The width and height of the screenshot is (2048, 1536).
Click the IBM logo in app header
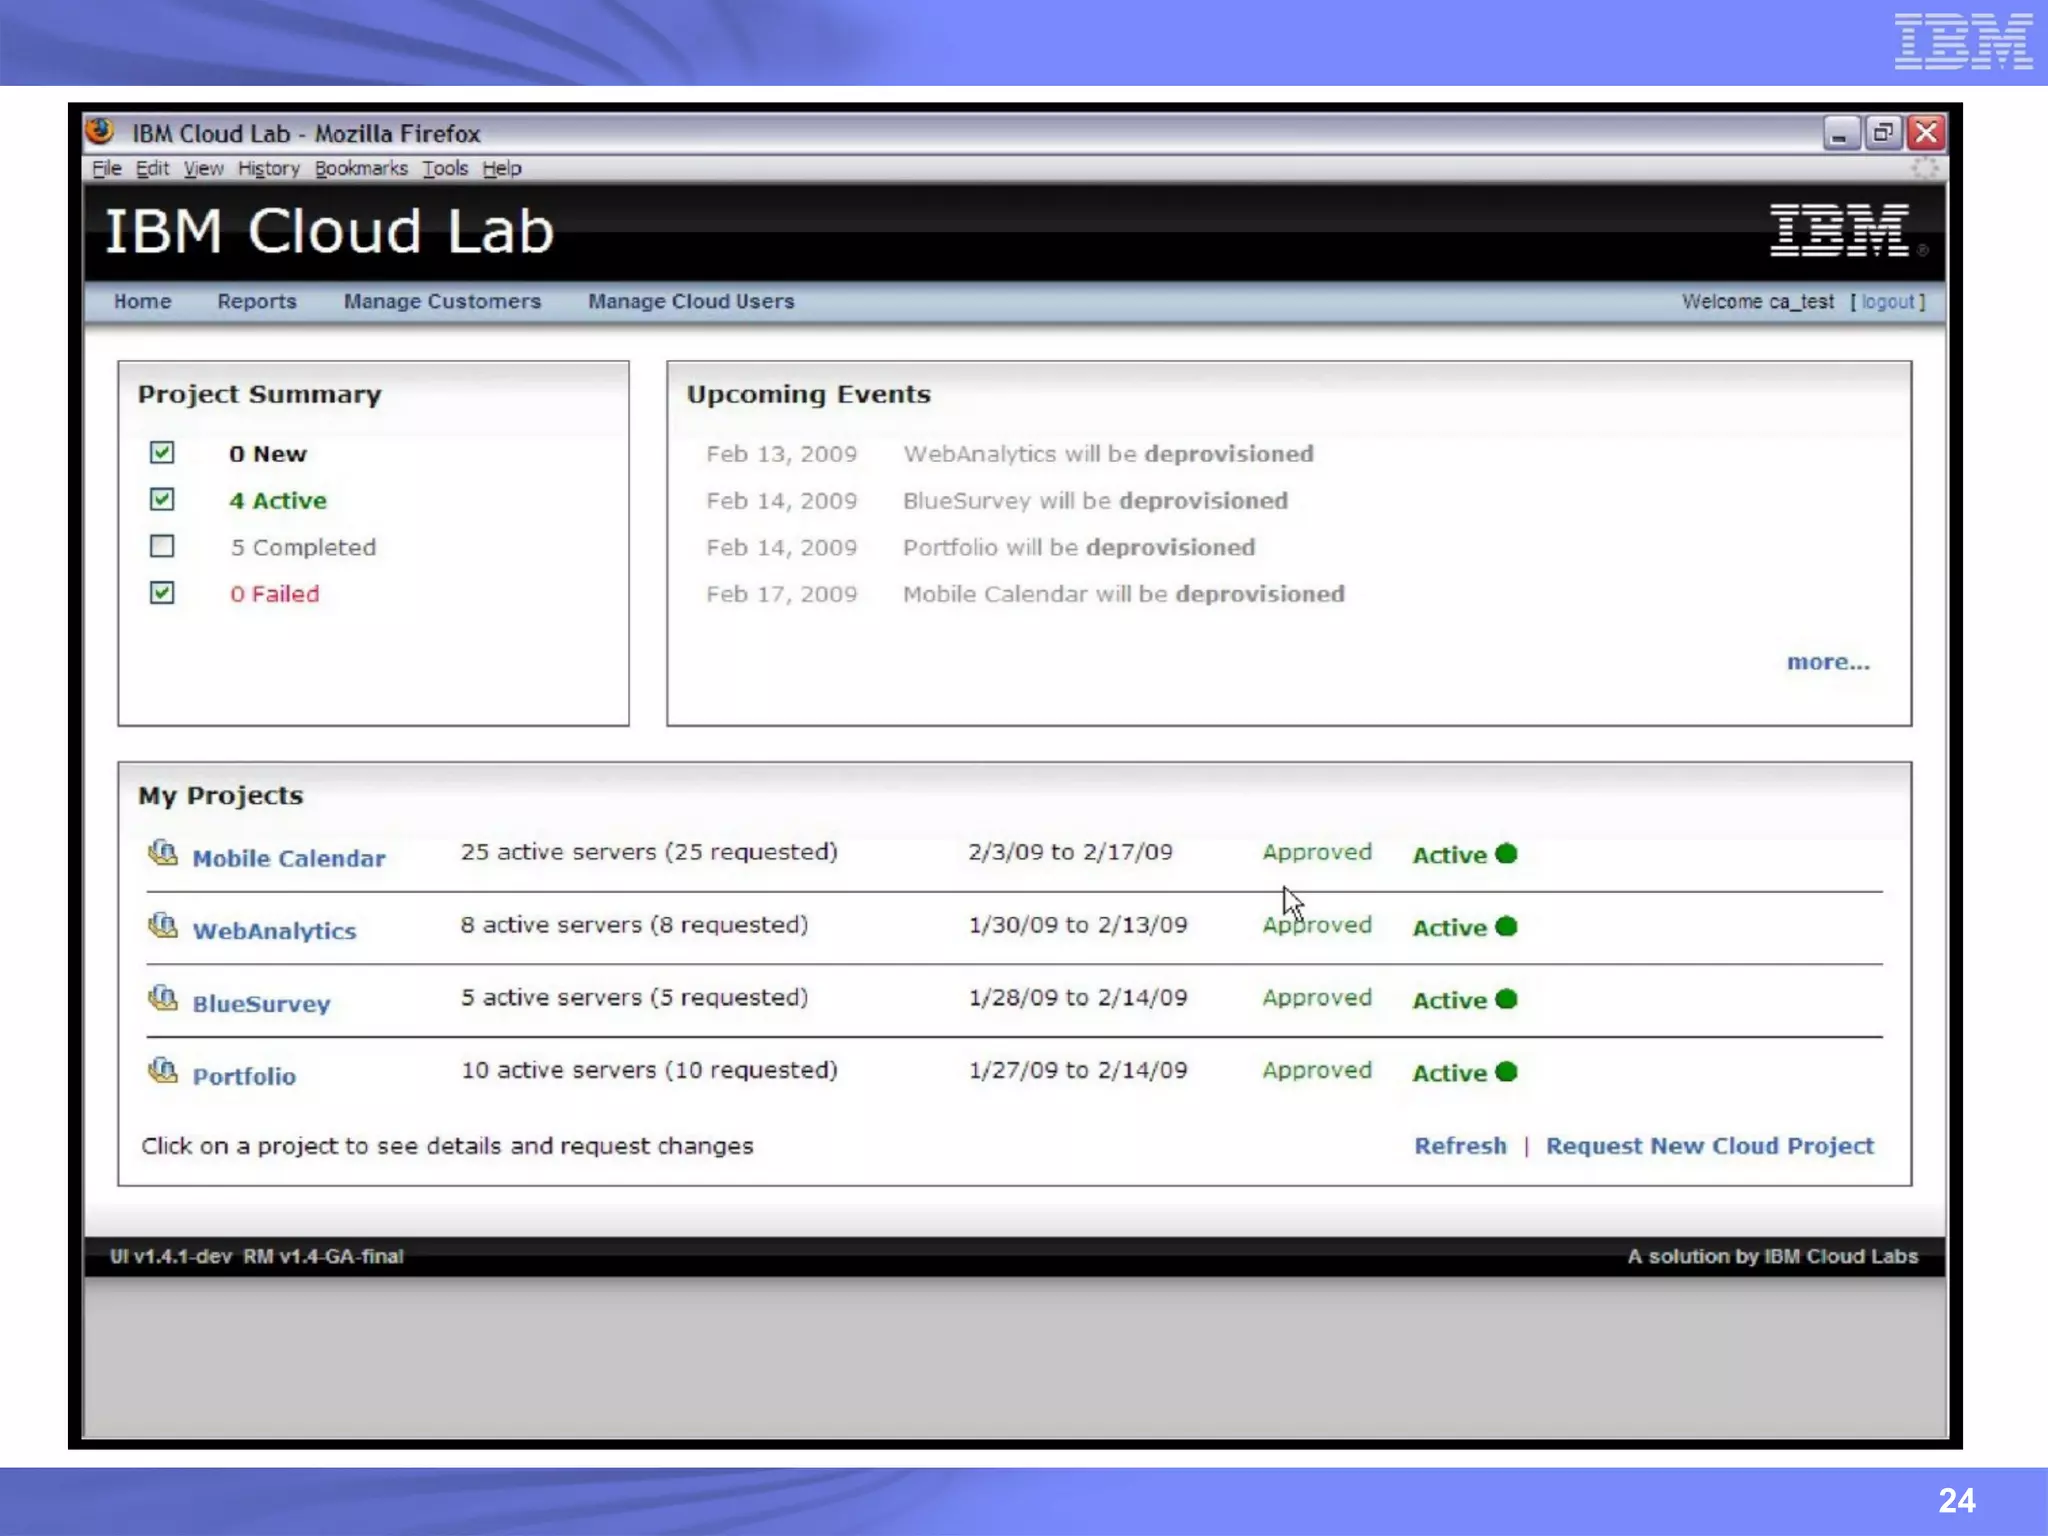click(1839, 231)
